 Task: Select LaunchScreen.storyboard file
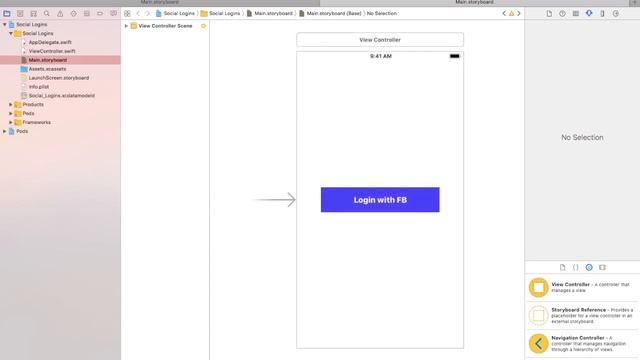coord(60,78)
